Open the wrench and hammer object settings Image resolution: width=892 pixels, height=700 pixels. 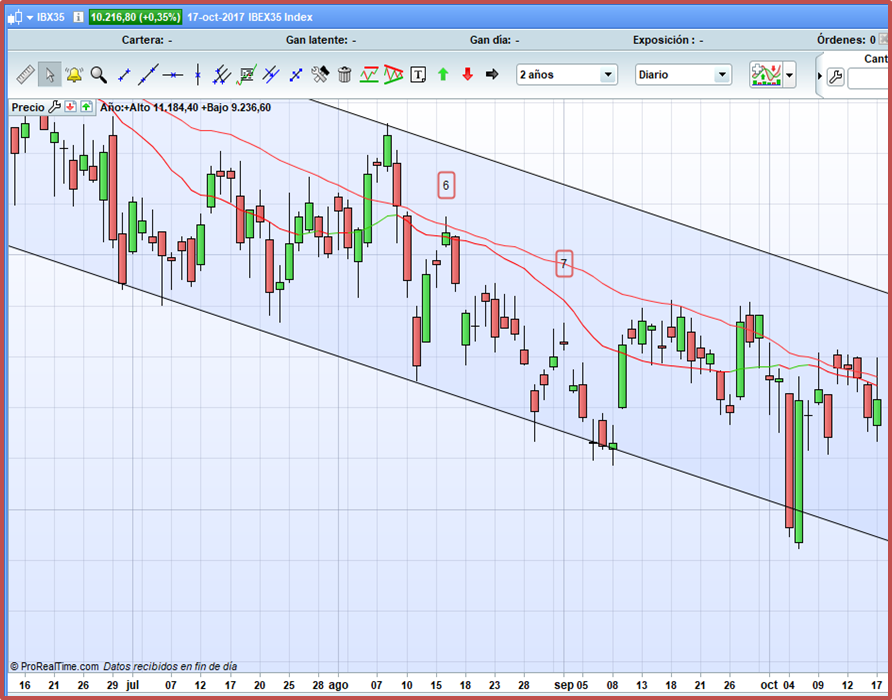[320, 75]
